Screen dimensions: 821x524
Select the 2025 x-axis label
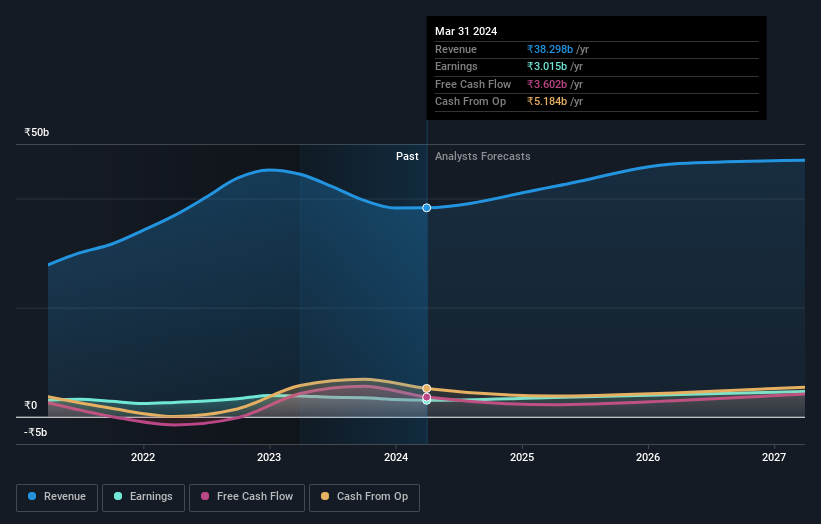(x=522, y=457)
